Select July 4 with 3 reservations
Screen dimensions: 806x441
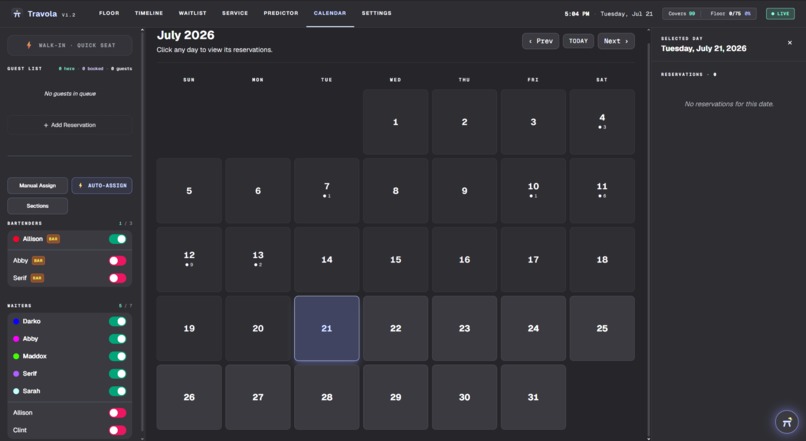click(602, 122)
